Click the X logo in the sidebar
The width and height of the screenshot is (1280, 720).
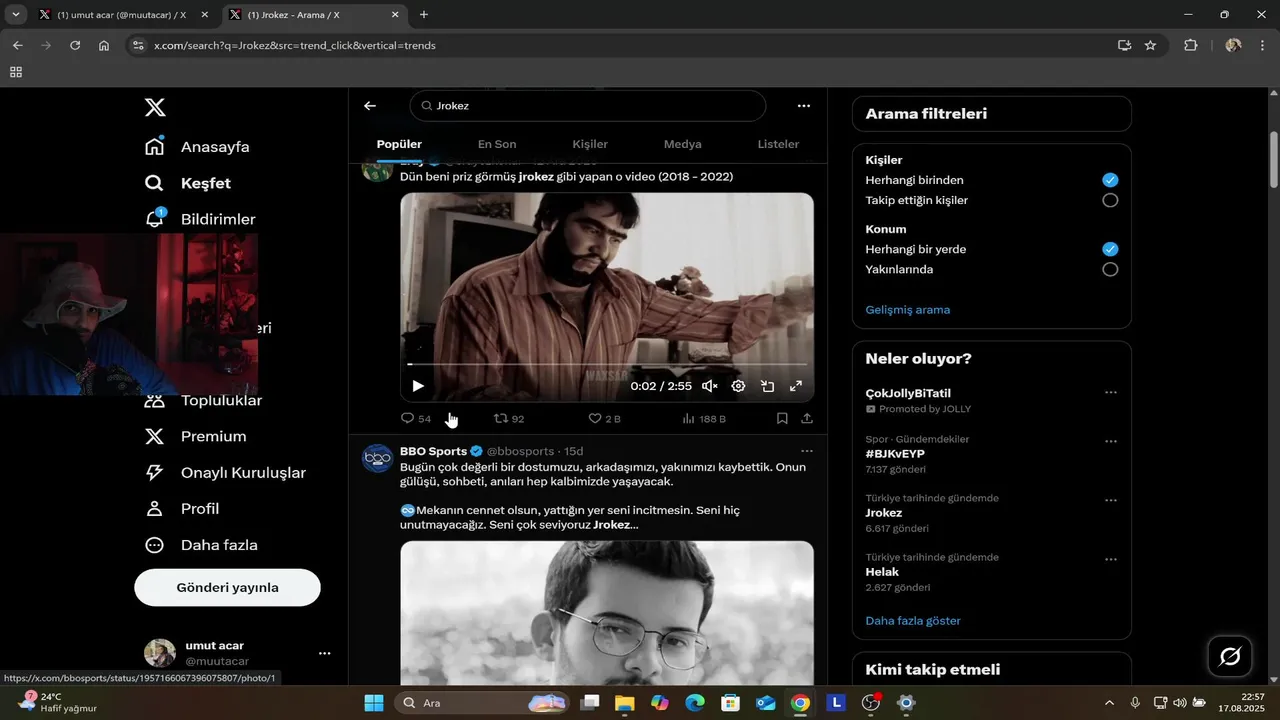click(155, 108)
